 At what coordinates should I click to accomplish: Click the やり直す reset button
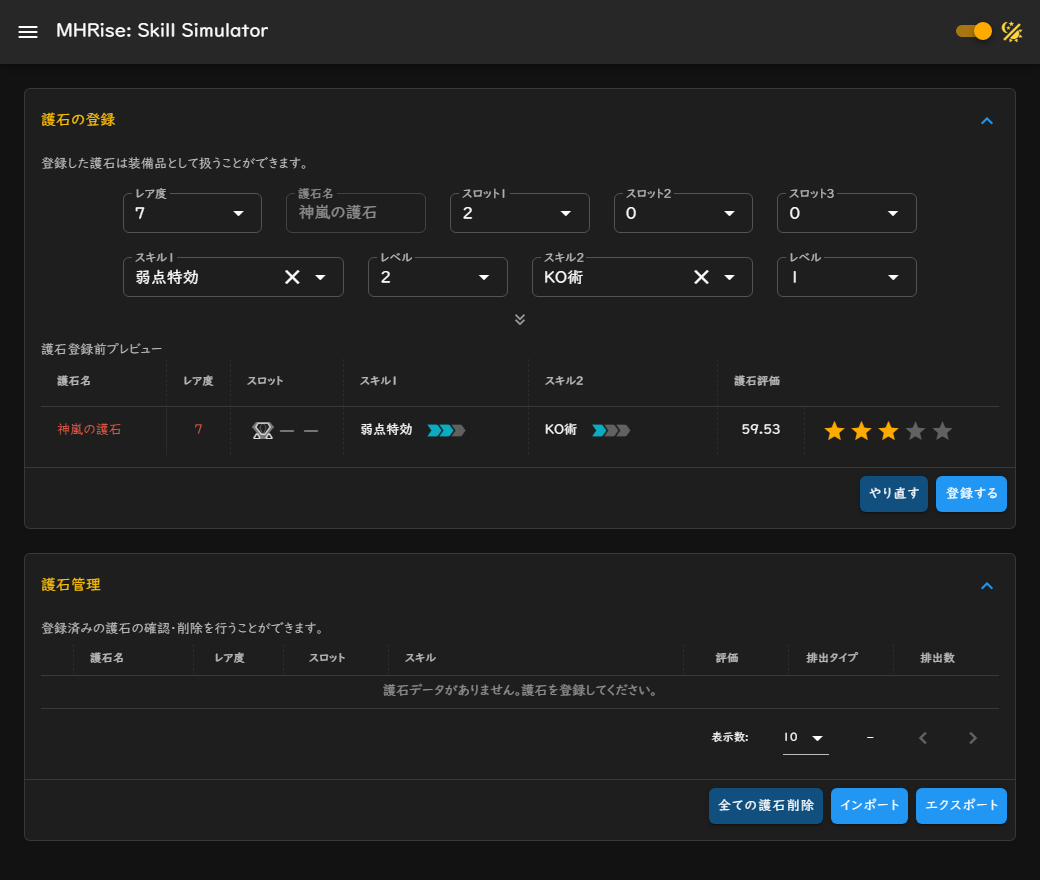(893, 494)
